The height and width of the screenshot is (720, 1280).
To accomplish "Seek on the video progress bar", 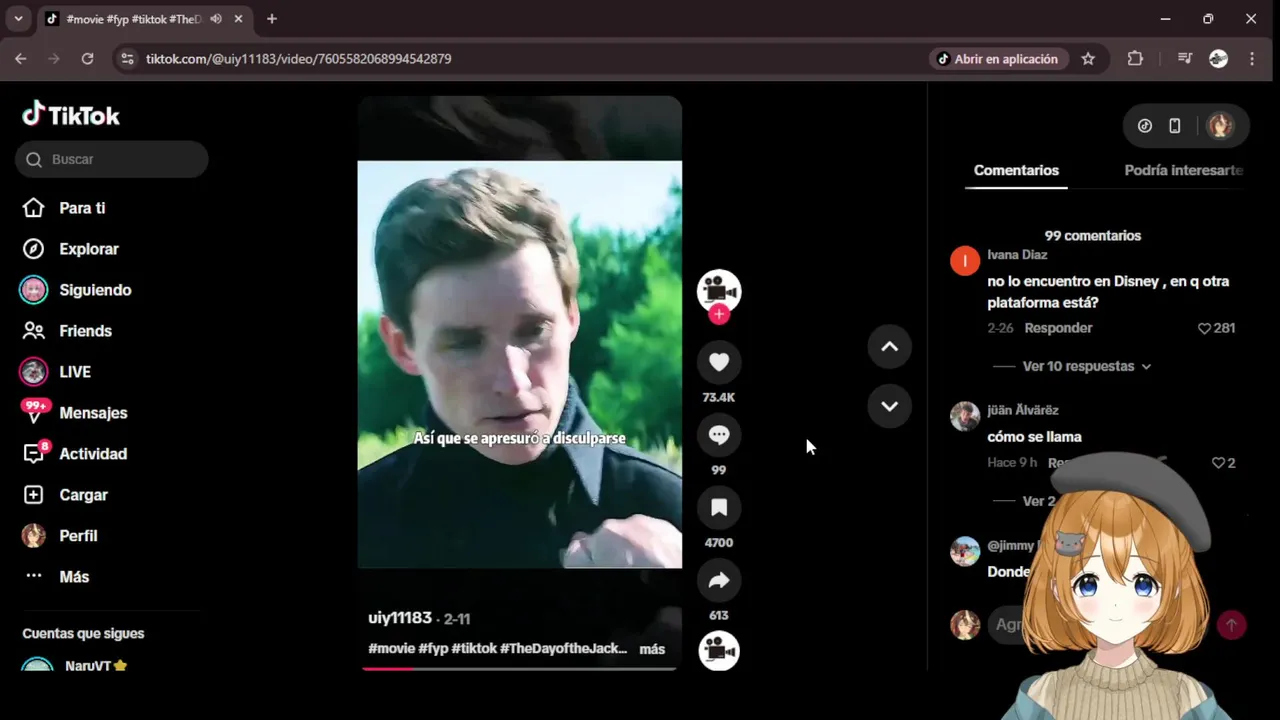I will pyautogui.click(x=519, y=668).
